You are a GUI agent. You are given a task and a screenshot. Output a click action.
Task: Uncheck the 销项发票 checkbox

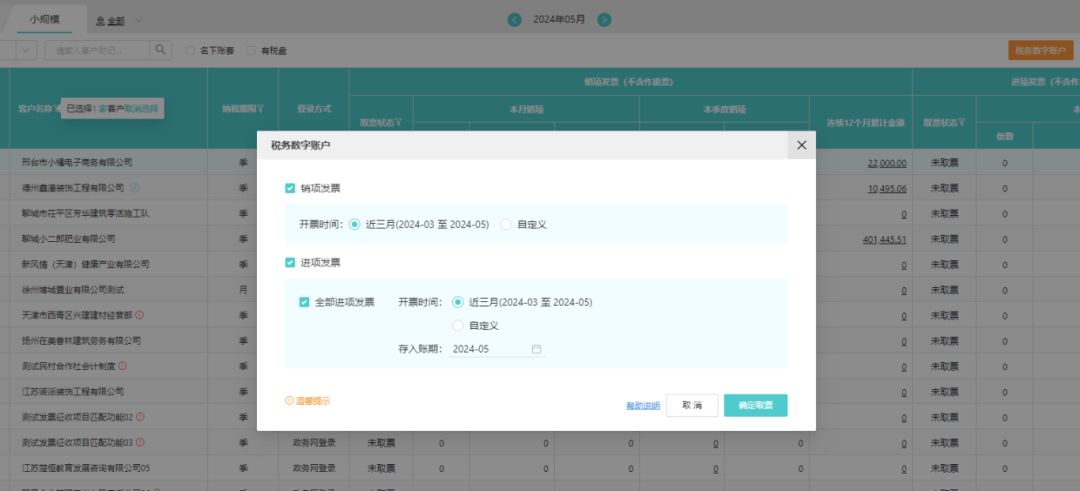[x=290, y=187]
